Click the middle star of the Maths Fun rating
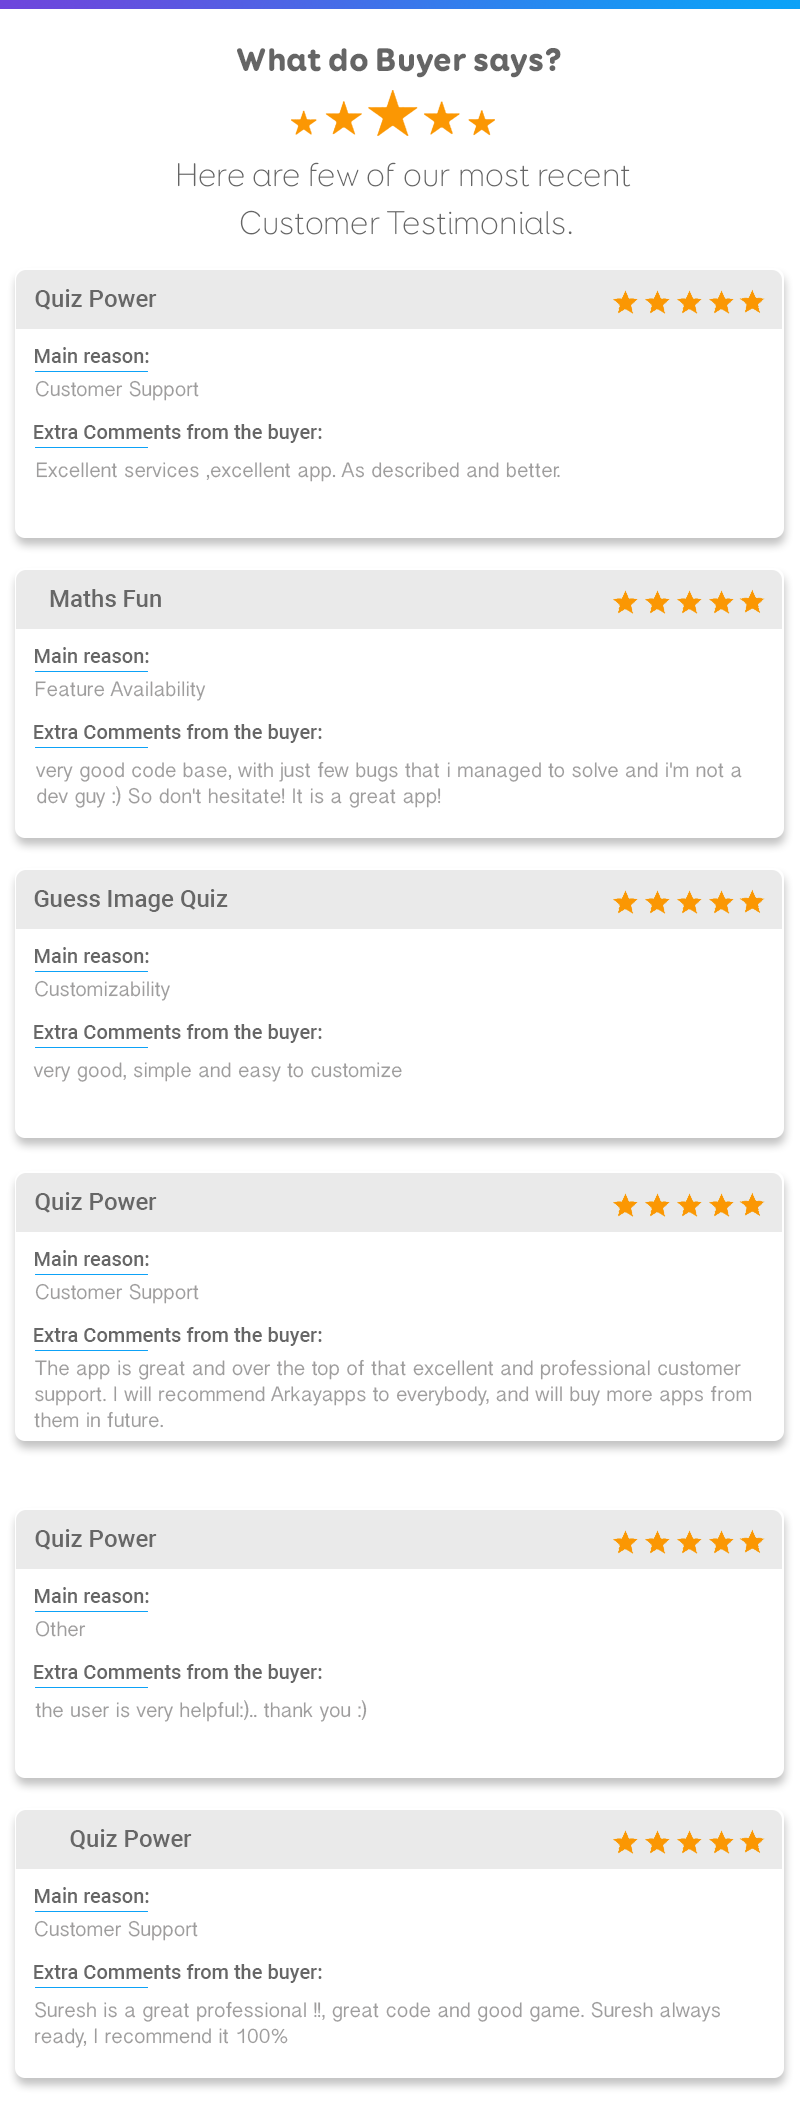 coord(689,602)
